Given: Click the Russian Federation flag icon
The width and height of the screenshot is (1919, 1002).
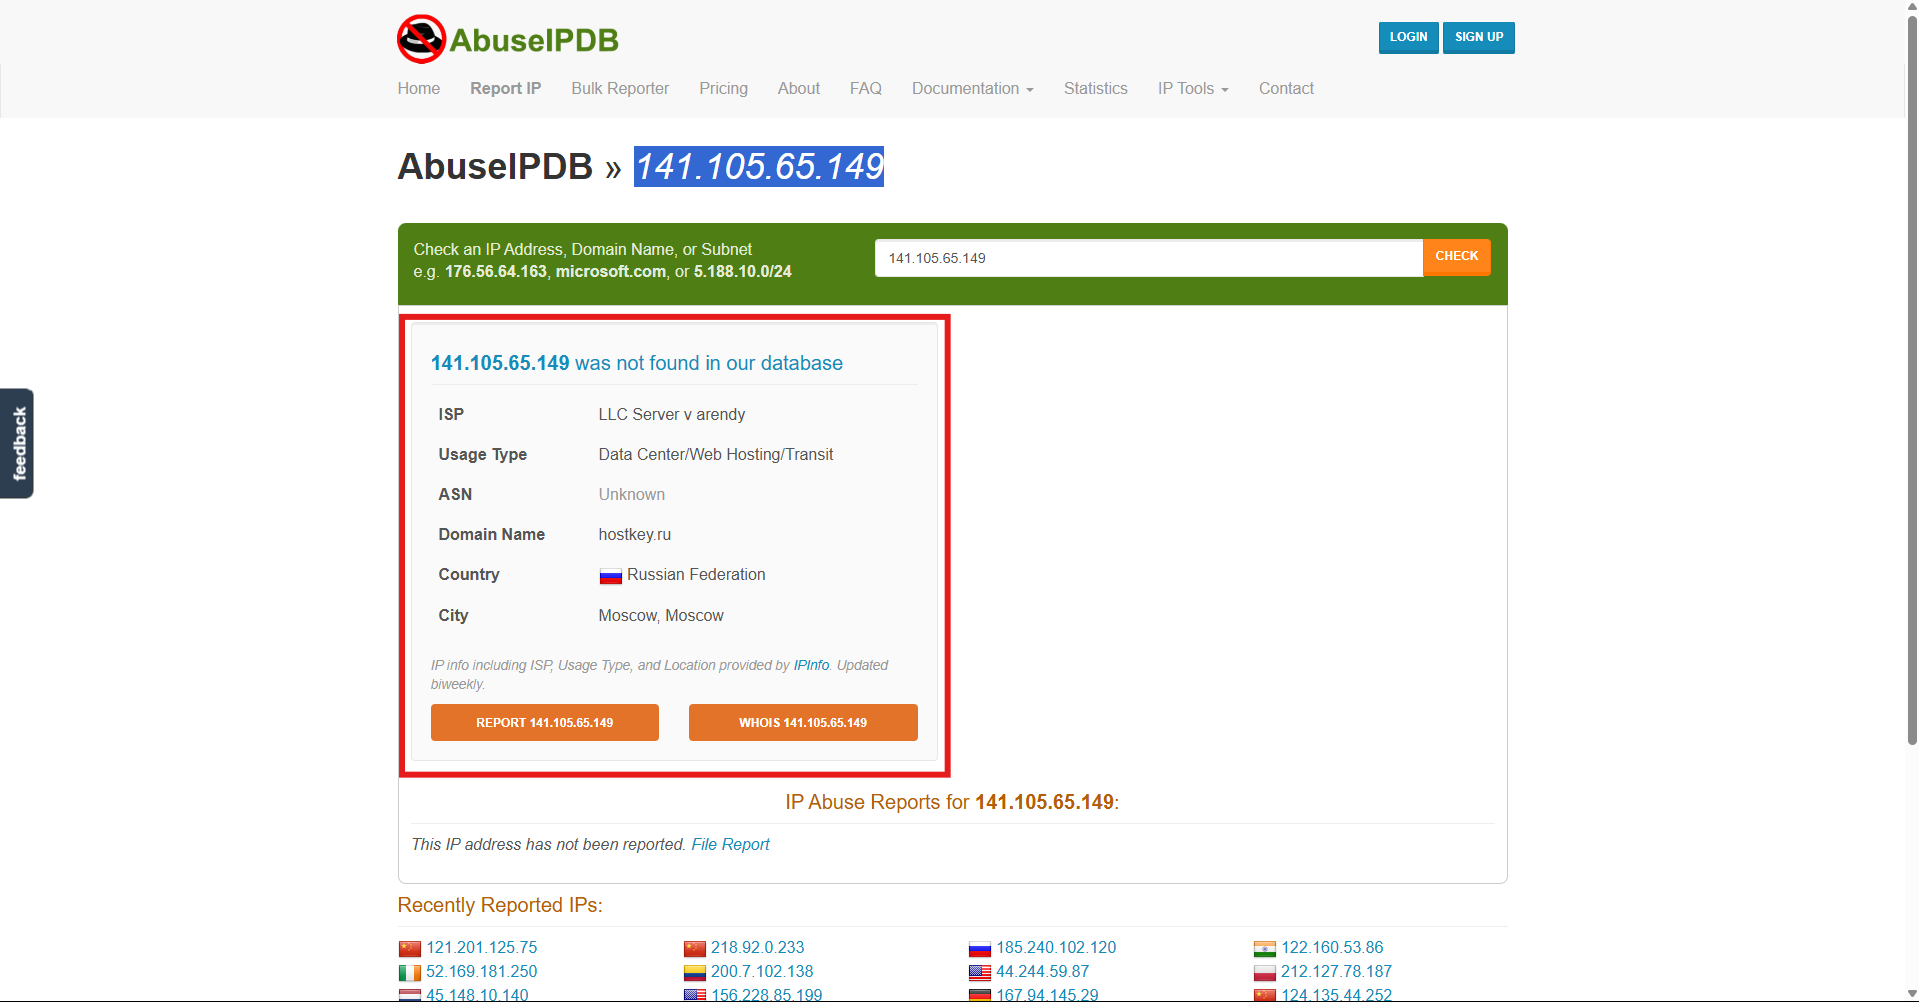Looking at the screenshot, I should coord(610,576).
